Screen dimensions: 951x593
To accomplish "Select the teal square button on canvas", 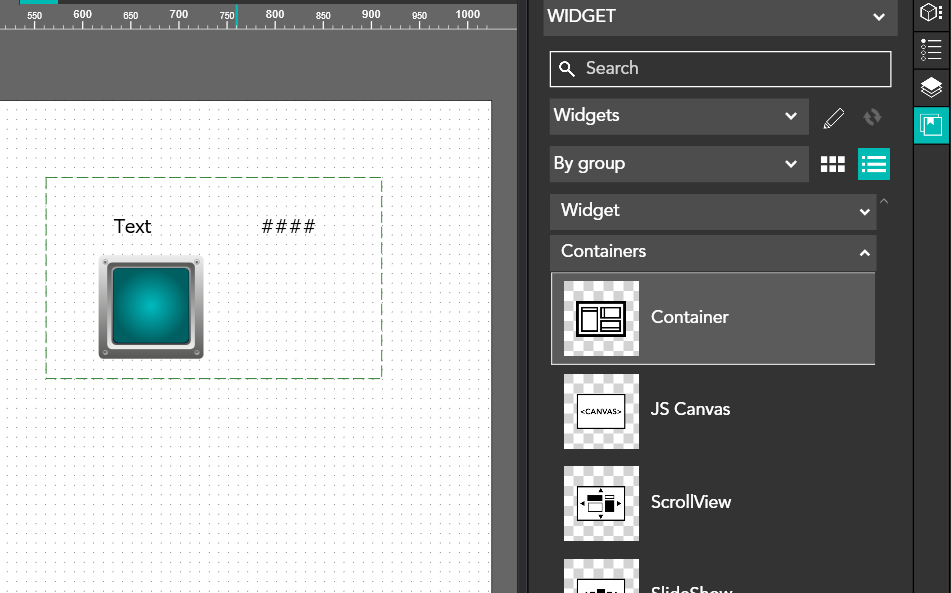I will pyautogui.click(x=151, y=306).
